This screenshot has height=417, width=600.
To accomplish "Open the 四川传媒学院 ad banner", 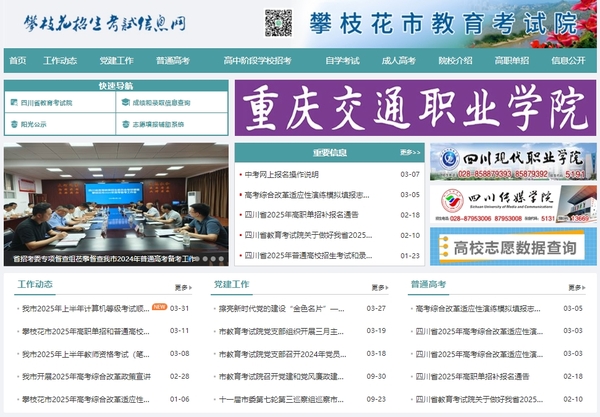I will 513,204.
